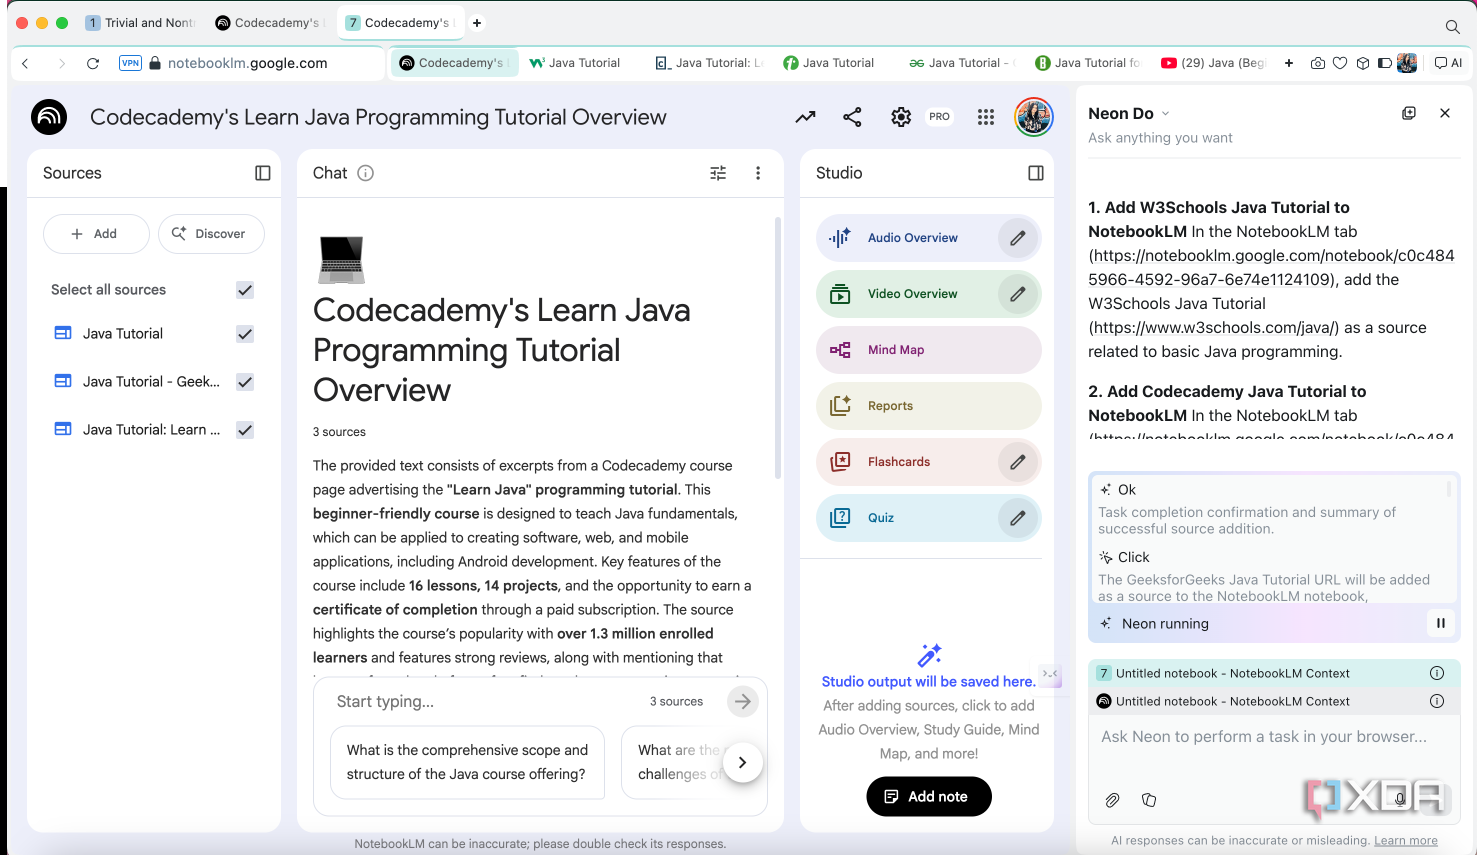
Task: Open the chat three-dot more options menu
Action: click(x=758, y=173)
